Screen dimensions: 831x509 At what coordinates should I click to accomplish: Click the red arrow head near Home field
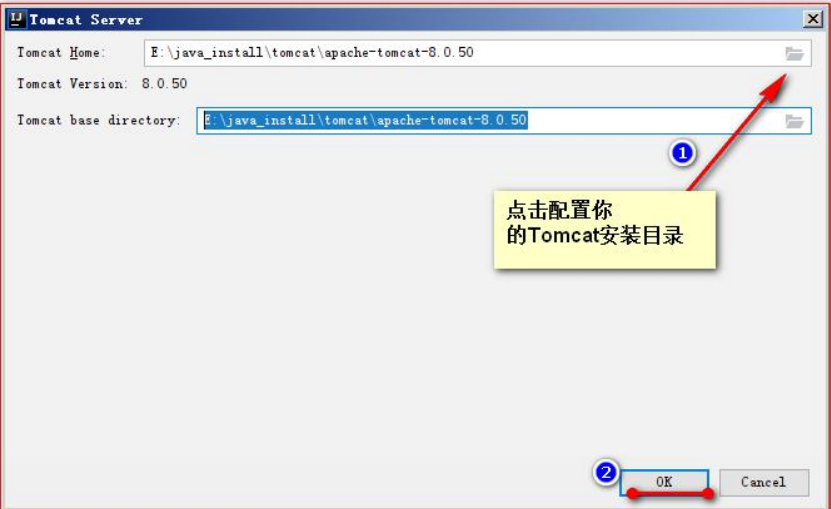point(775,88)
